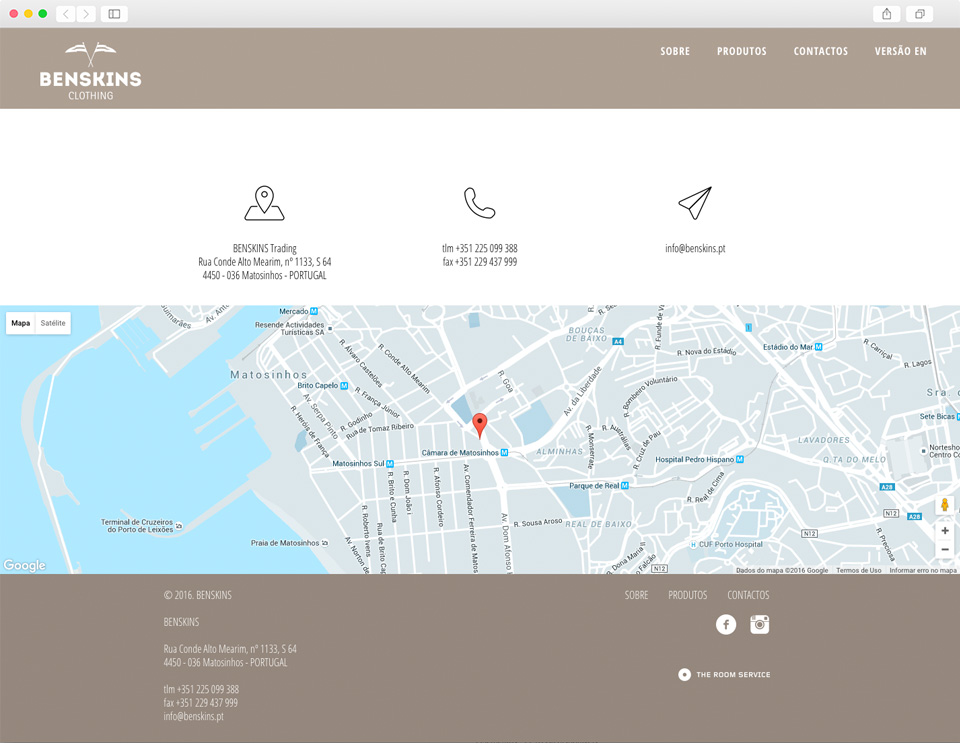Click Estádio do Mar station label
Screen dimensions: 960x744
[x=792, y=347]
